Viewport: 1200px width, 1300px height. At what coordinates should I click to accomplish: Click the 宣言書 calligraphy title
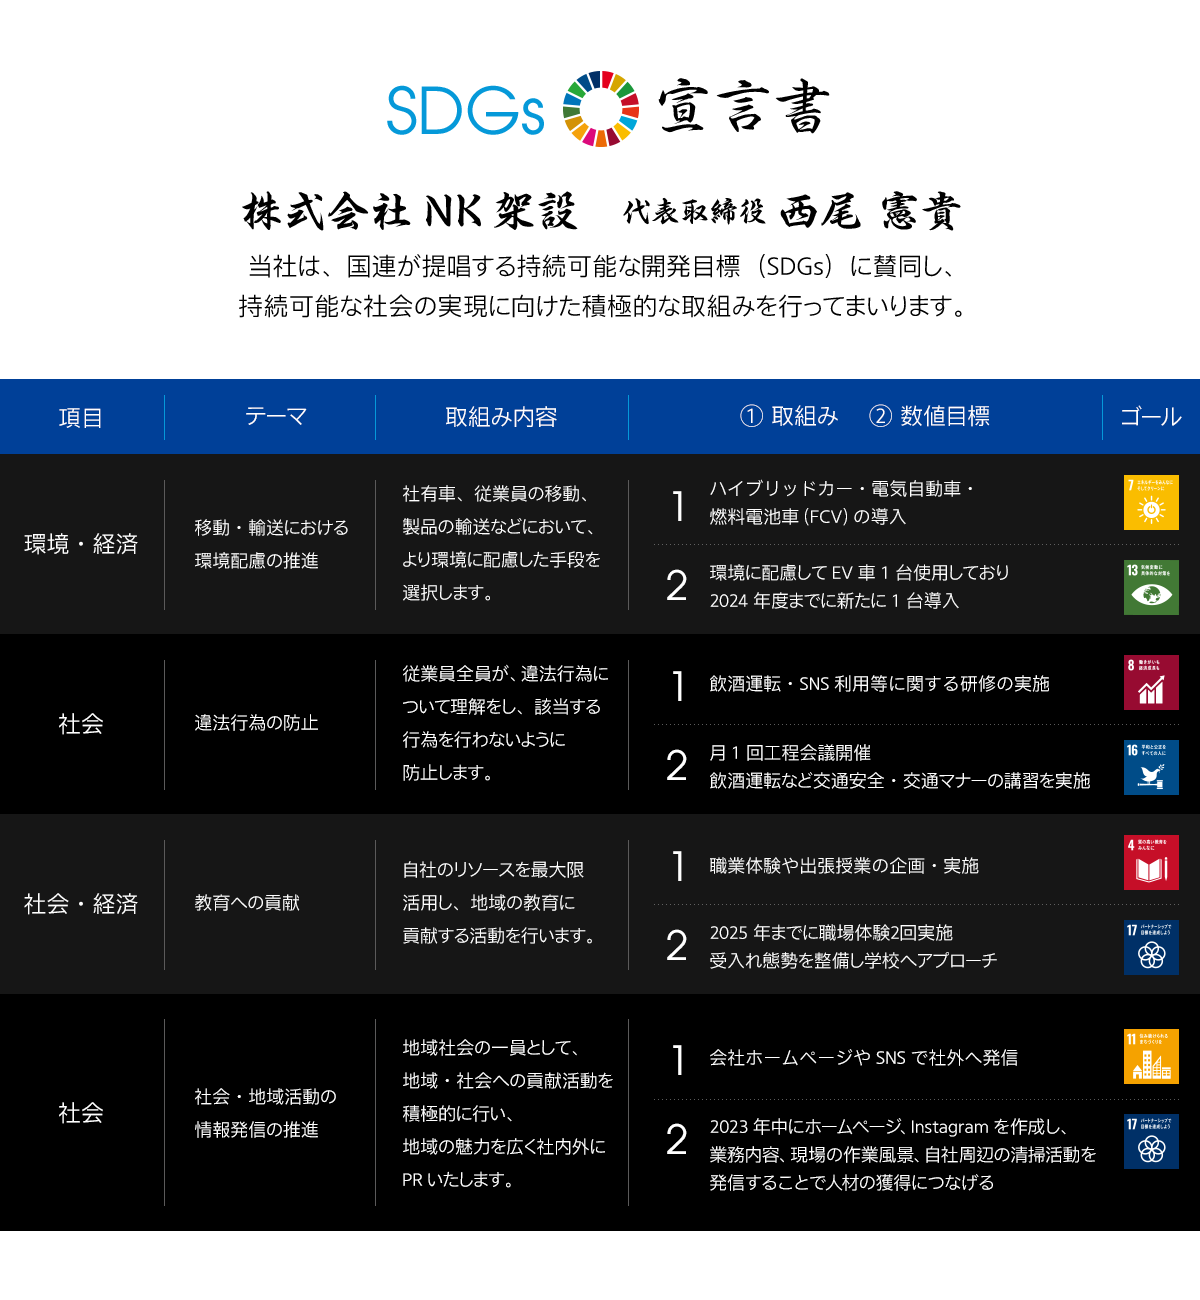(x=743, y=108)
